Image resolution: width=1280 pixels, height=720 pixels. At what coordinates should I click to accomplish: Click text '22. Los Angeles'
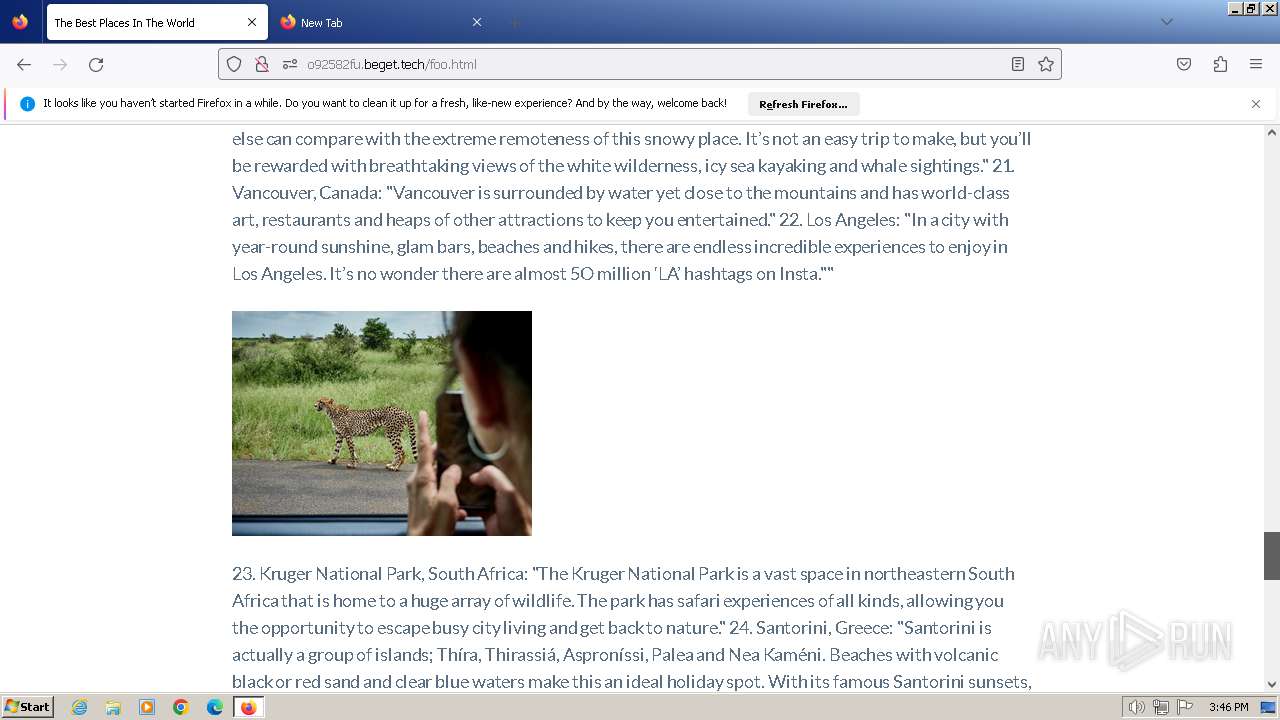[838, 220]
